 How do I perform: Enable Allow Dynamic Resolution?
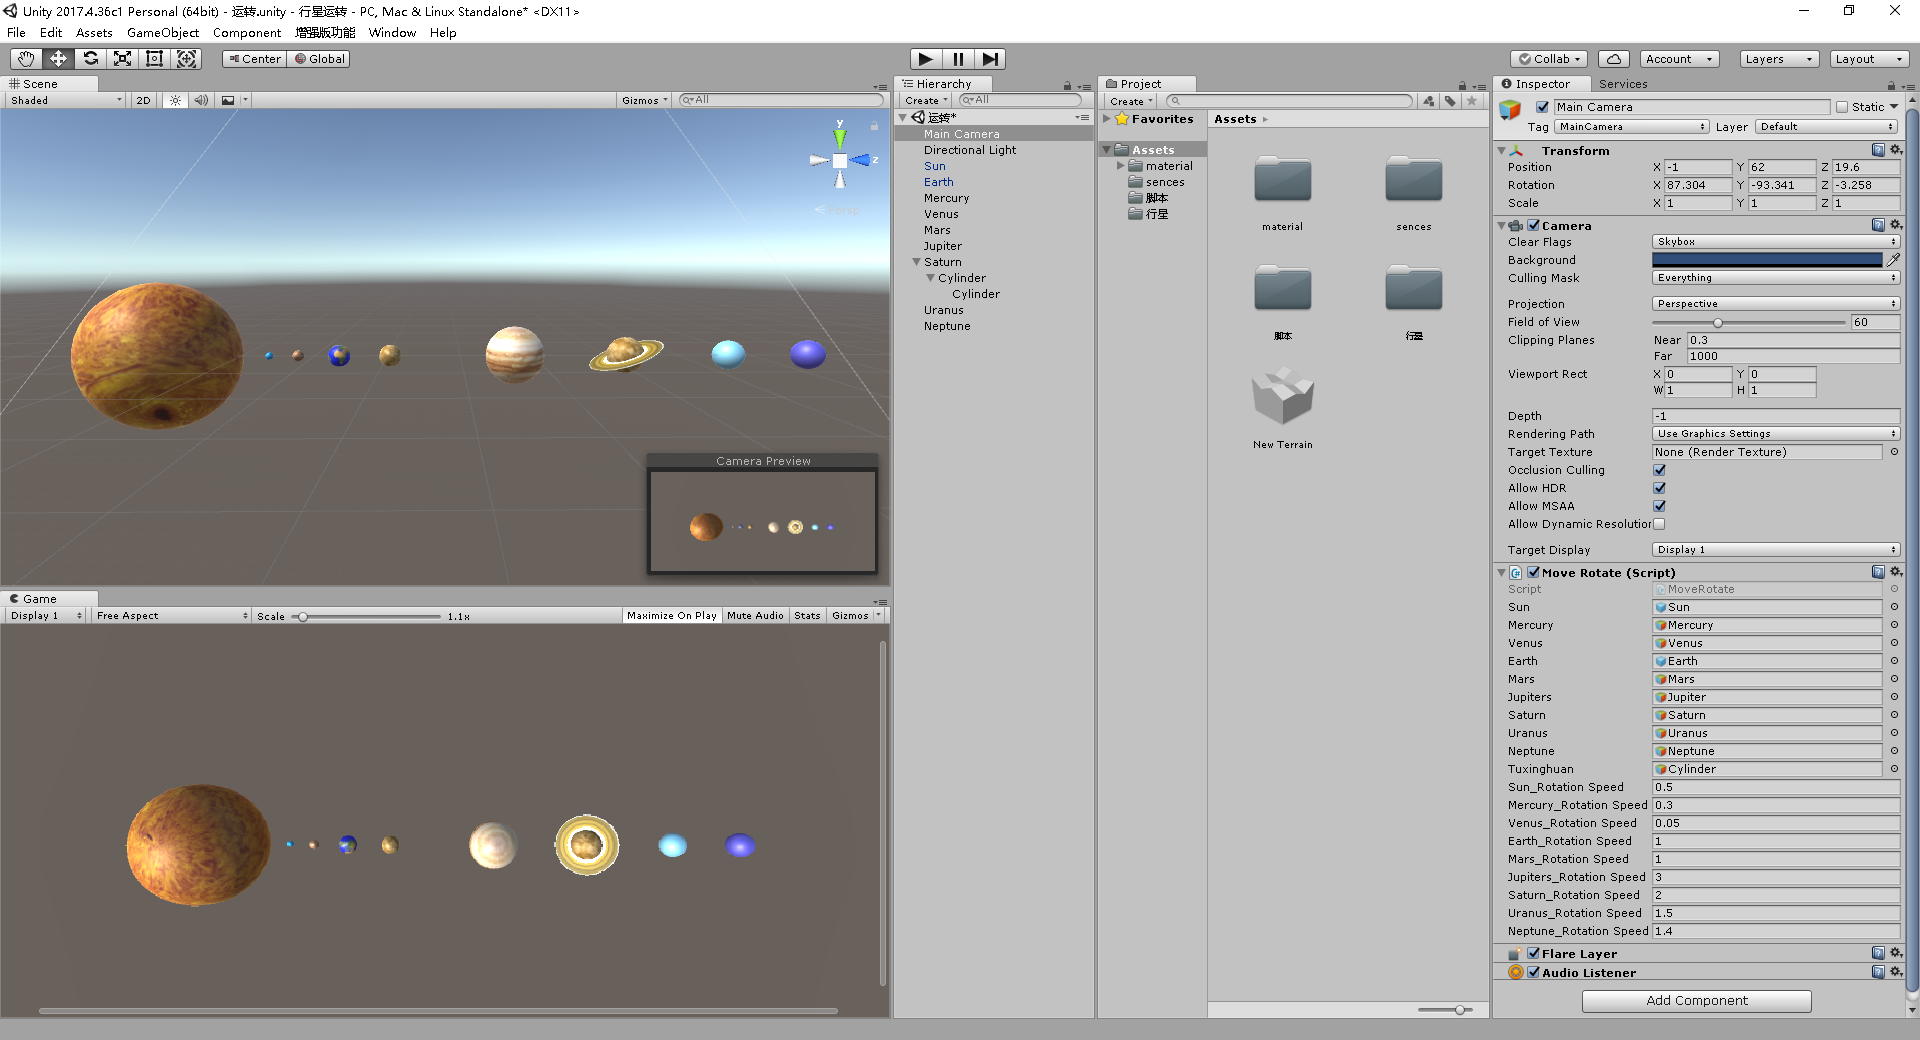(x=1659, y=524)
